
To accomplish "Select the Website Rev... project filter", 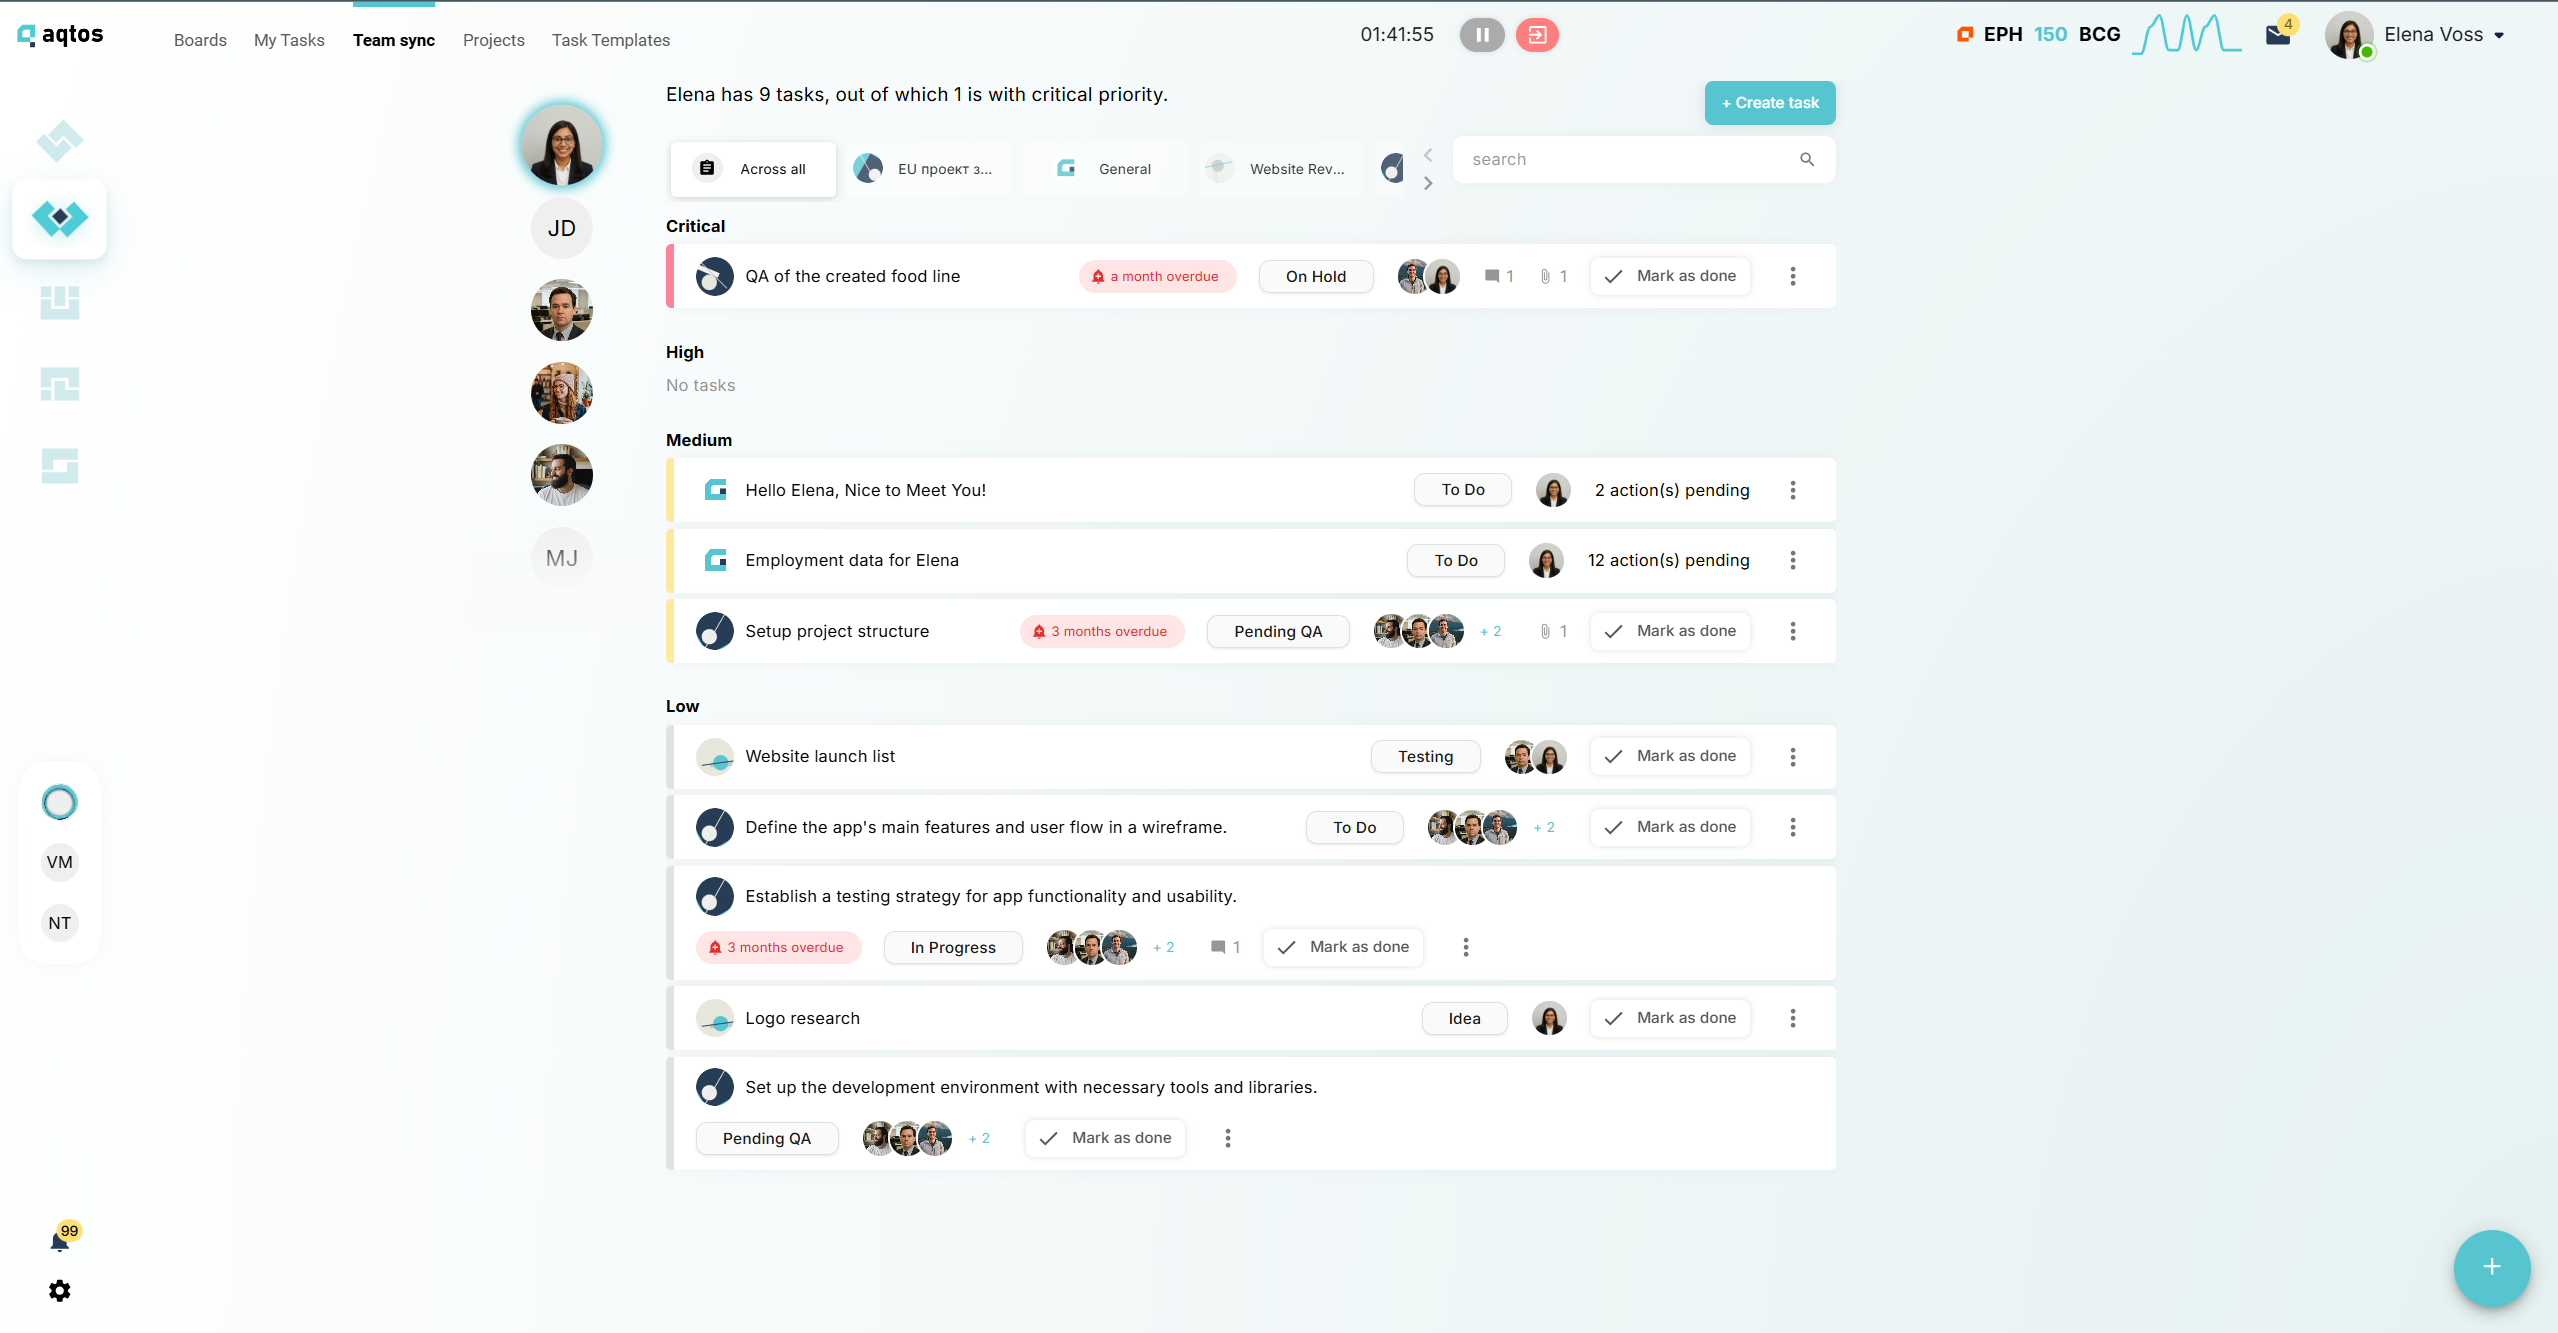I will pyautogui.click(x=1281, y=169).
